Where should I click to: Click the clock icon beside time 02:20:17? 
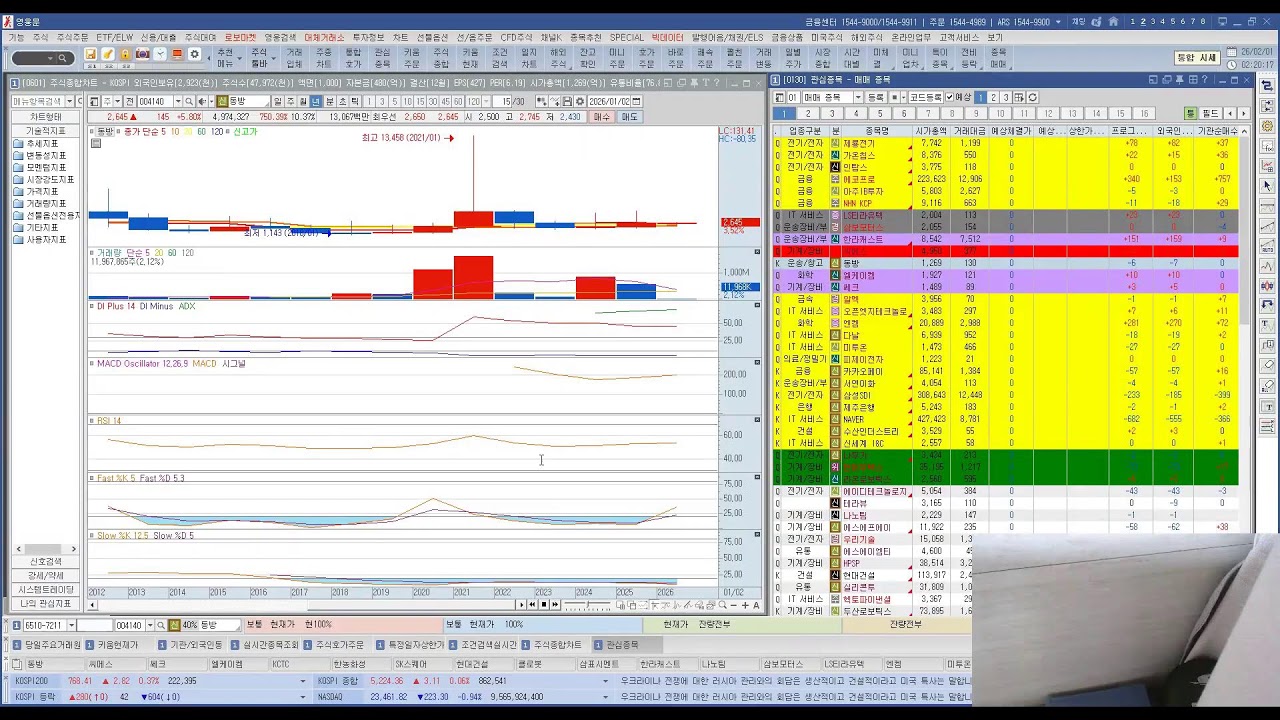coord(1231,64)
